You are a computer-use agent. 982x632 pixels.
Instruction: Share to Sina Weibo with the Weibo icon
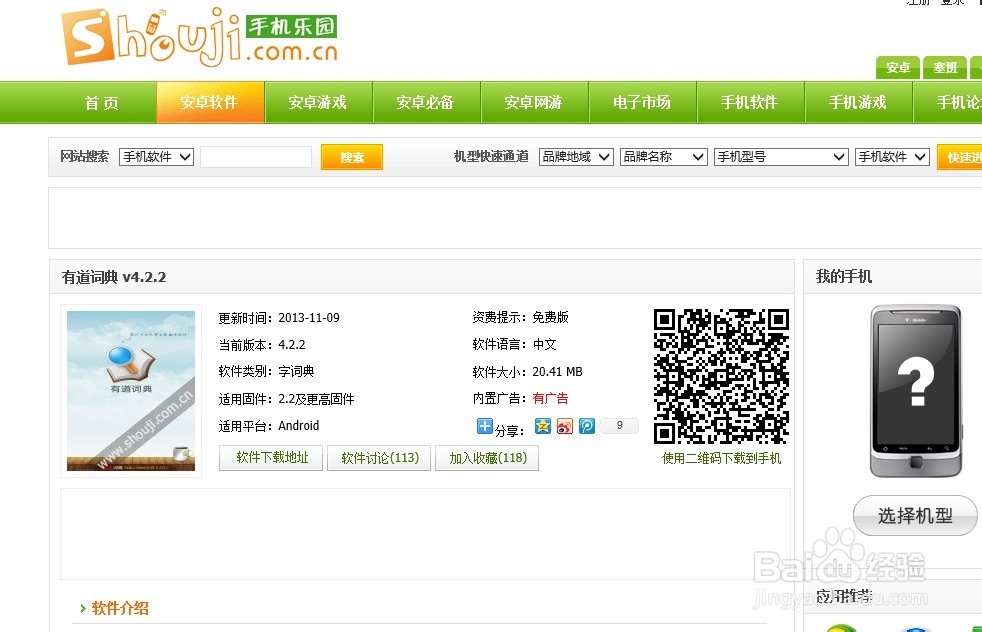click(x=565, y=426)
